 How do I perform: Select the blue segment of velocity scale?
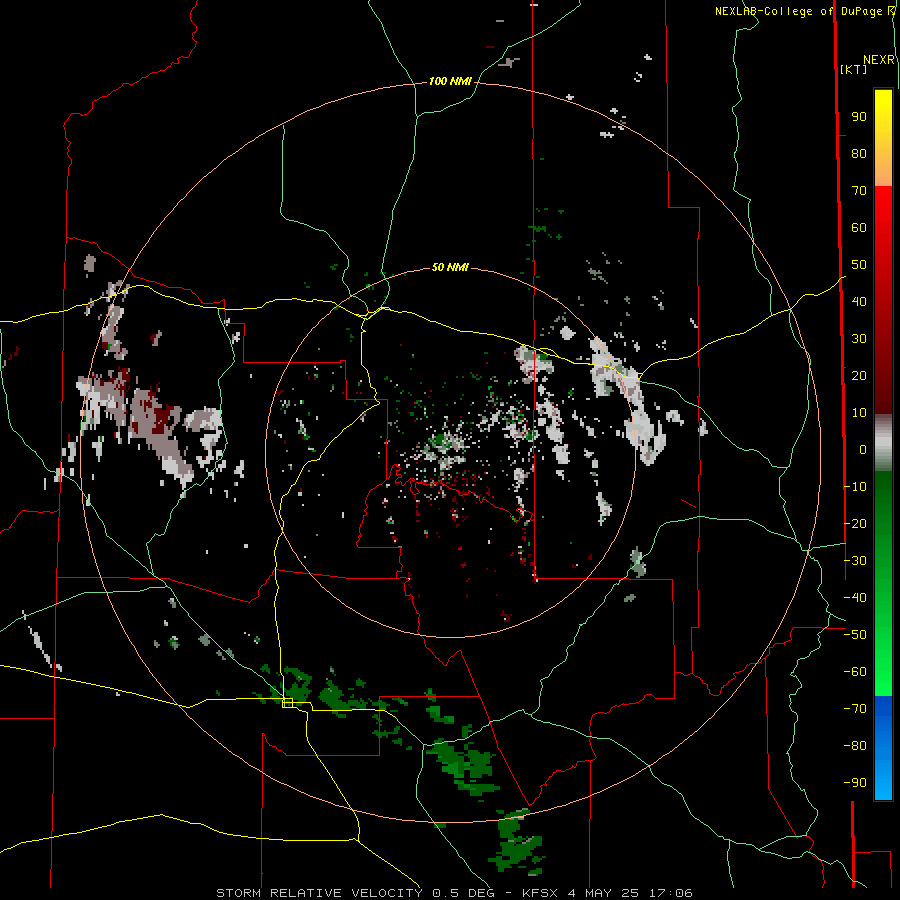pos(883,748)
